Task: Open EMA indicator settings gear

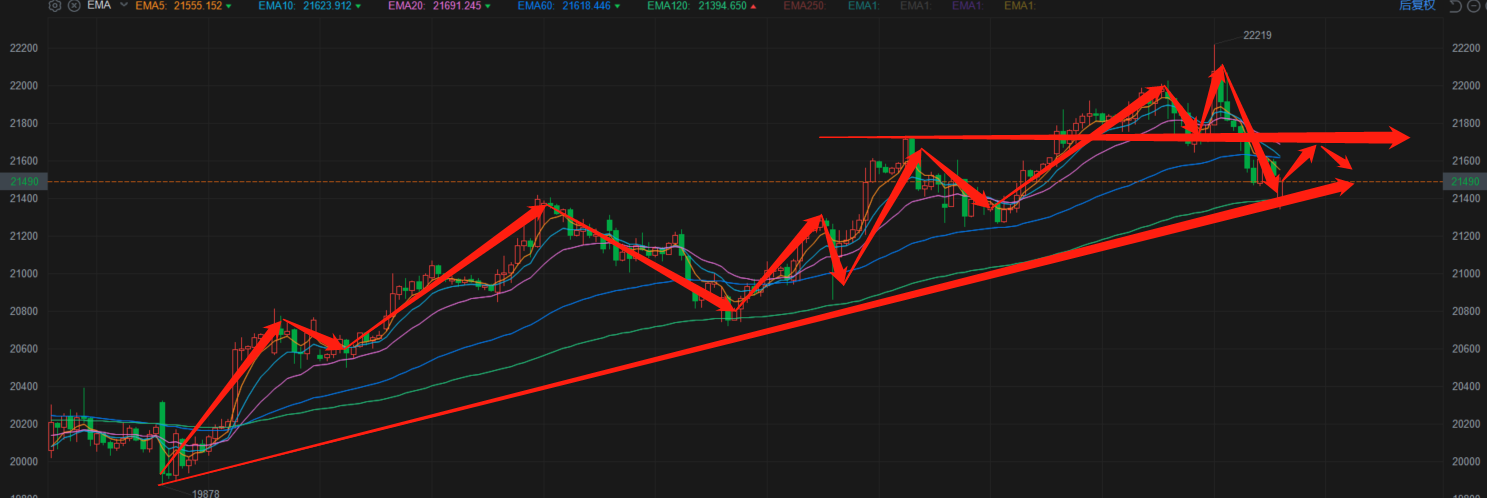Action: point(54,6)
